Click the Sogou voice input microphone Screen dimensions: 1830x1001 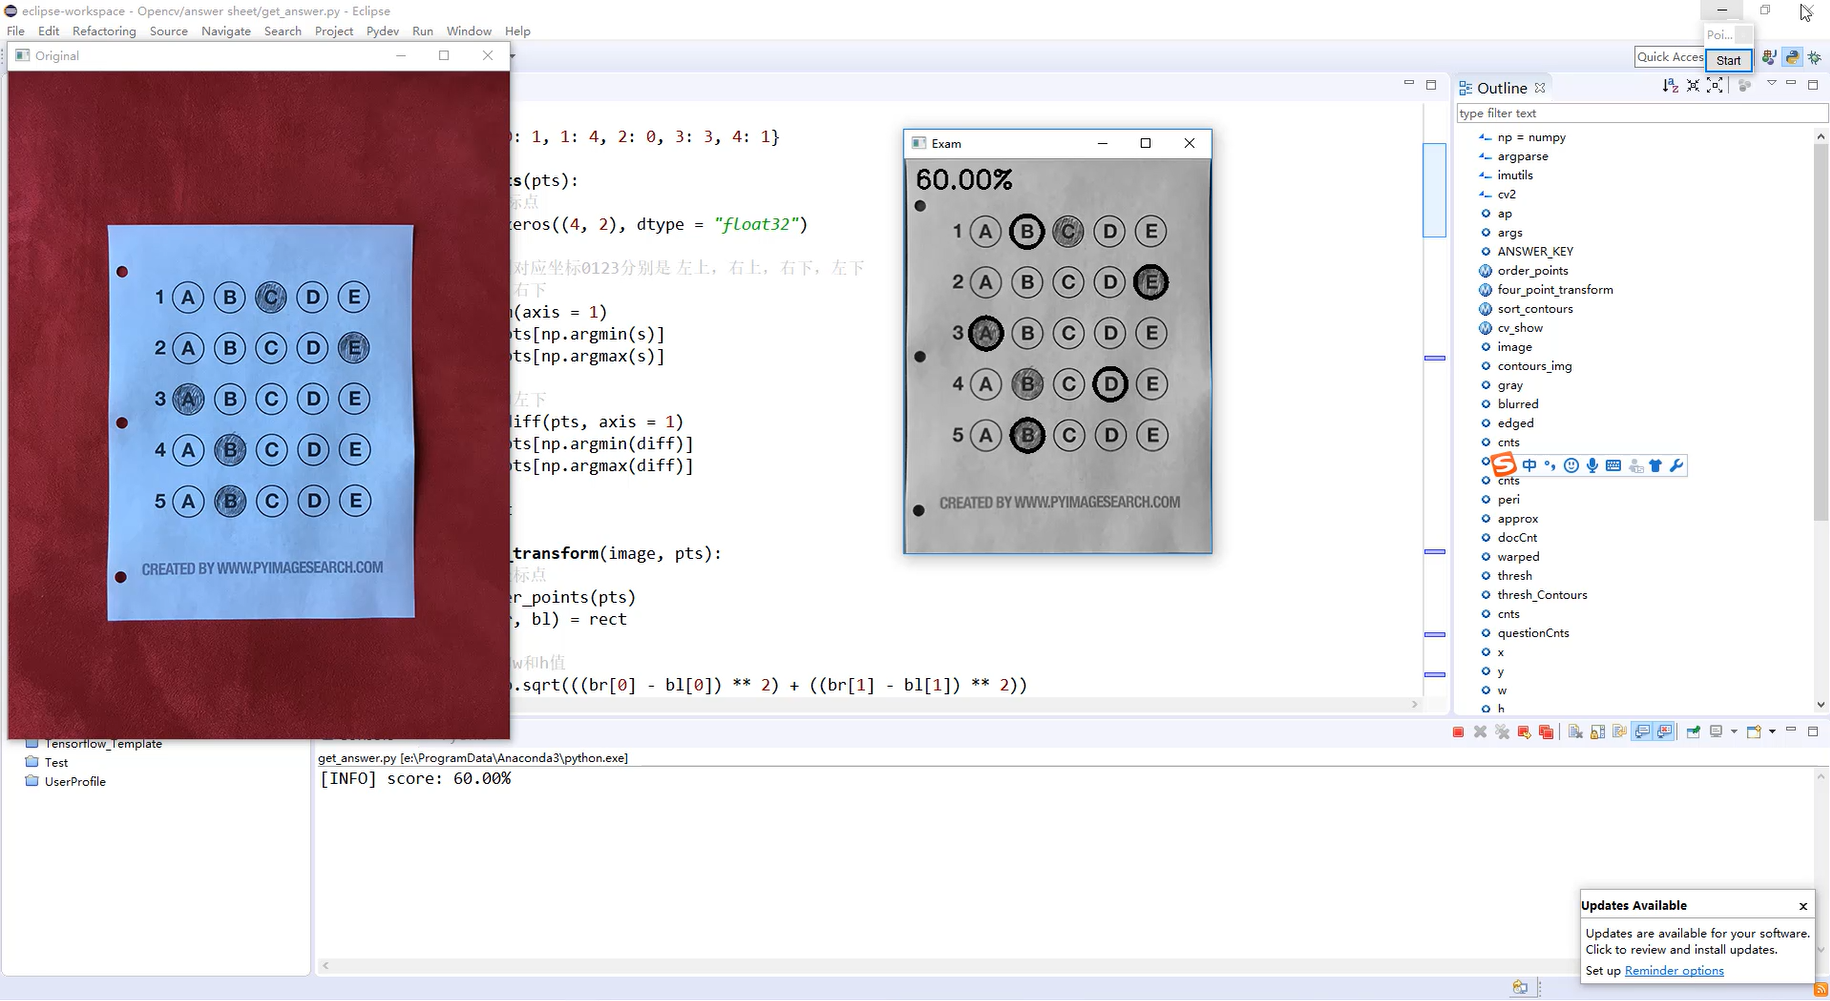tap(1592, 465)
